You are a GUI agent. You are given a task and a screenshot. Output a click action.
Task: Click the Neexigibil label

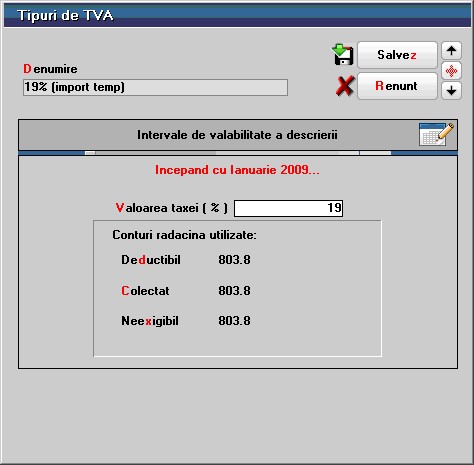150,321
